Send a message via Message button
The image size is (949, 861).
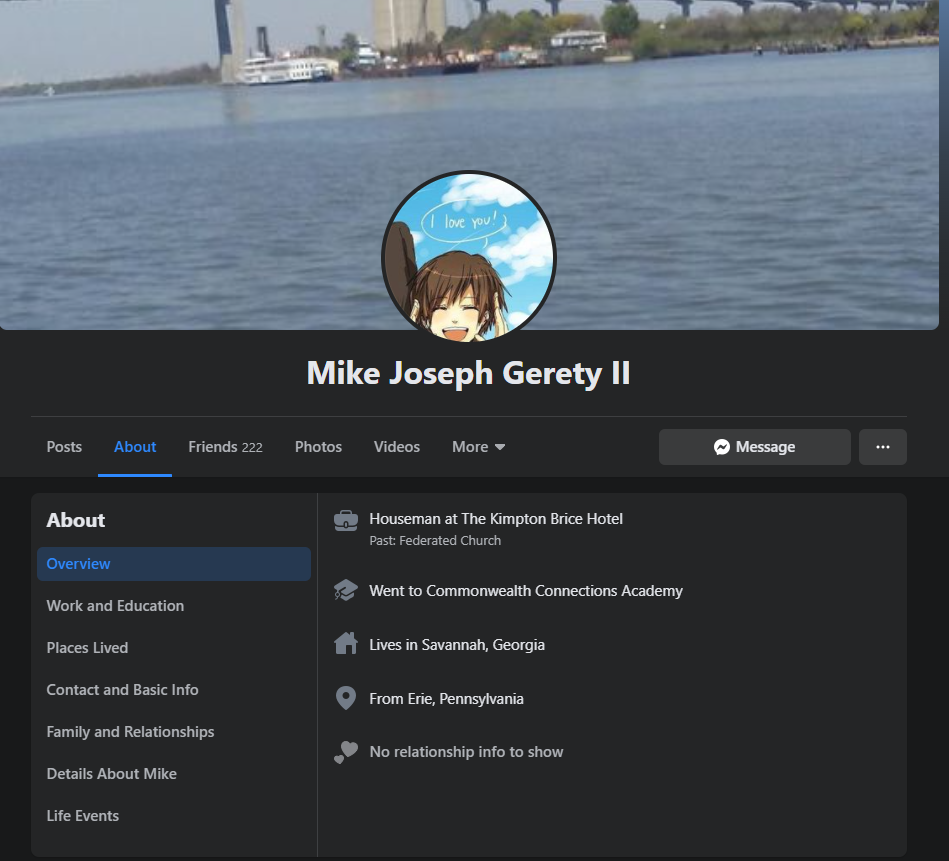click(754, 447)
